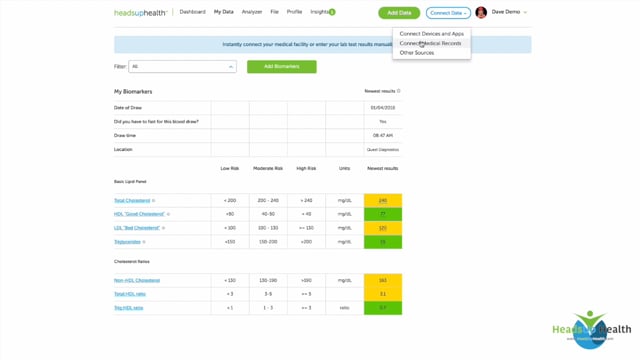Toggle the Connect Data dropdown button
Image resolution: width=640 pixels, height=360 pixels.
pyautogui.click(x=448, y=13)
